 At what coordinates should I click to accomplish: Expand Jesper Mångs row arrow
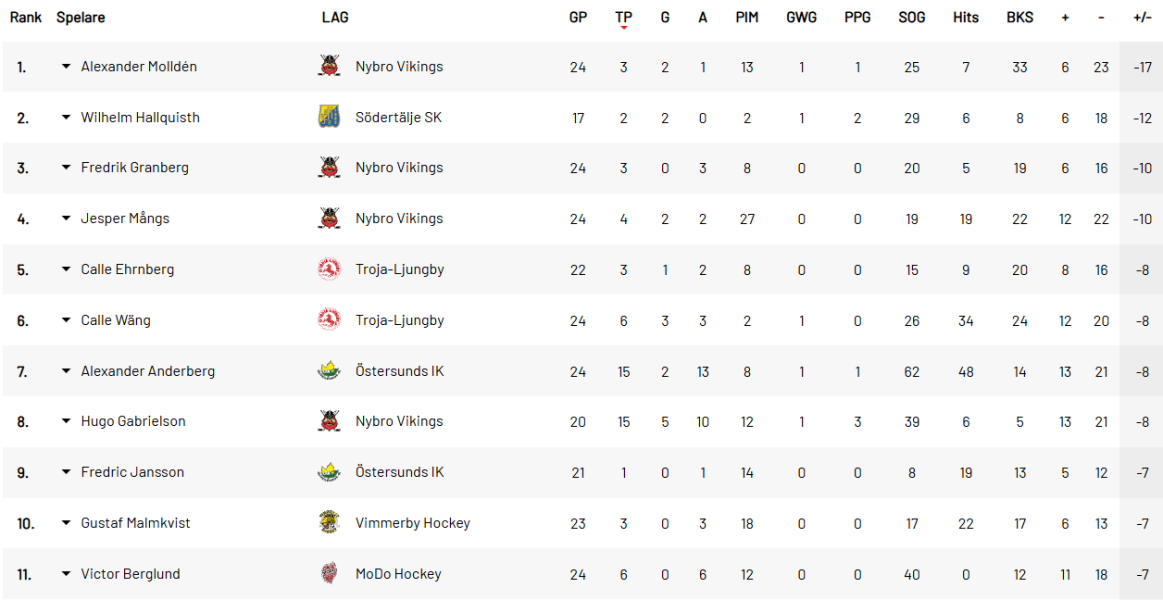pyautogui.click(x=66, y=218)
